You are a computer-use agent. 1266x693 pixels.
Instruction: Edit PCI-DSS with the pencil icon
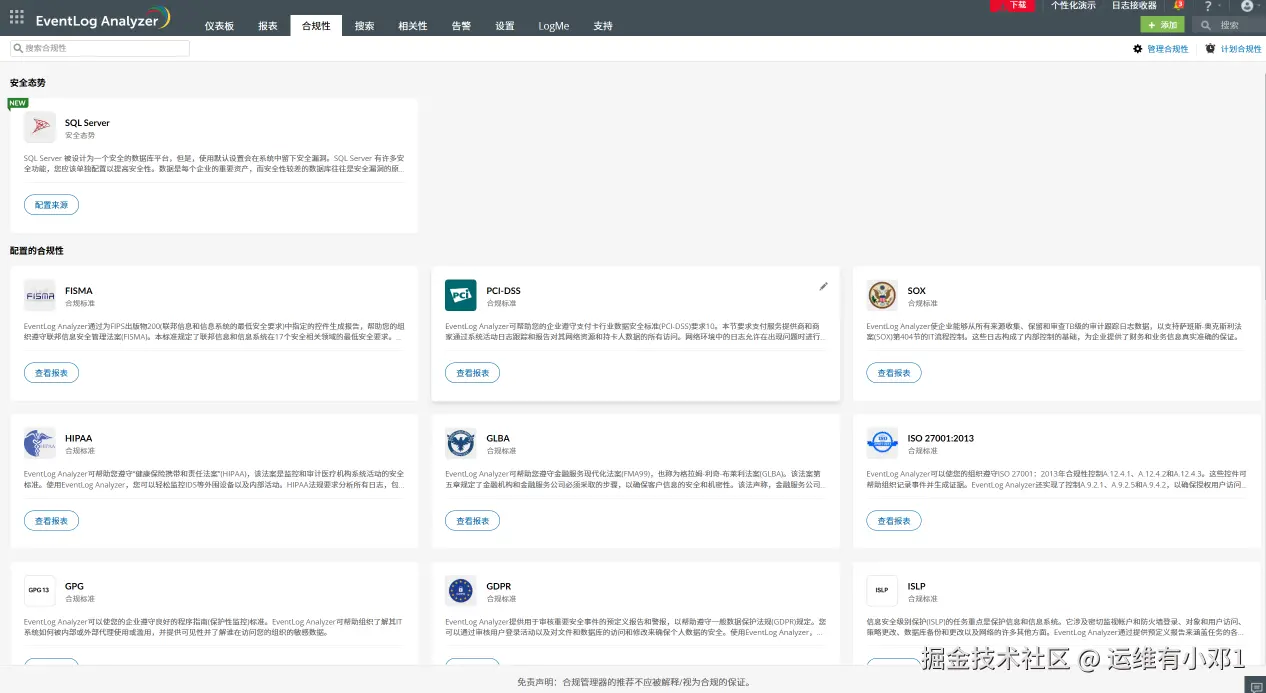(824, 286)
